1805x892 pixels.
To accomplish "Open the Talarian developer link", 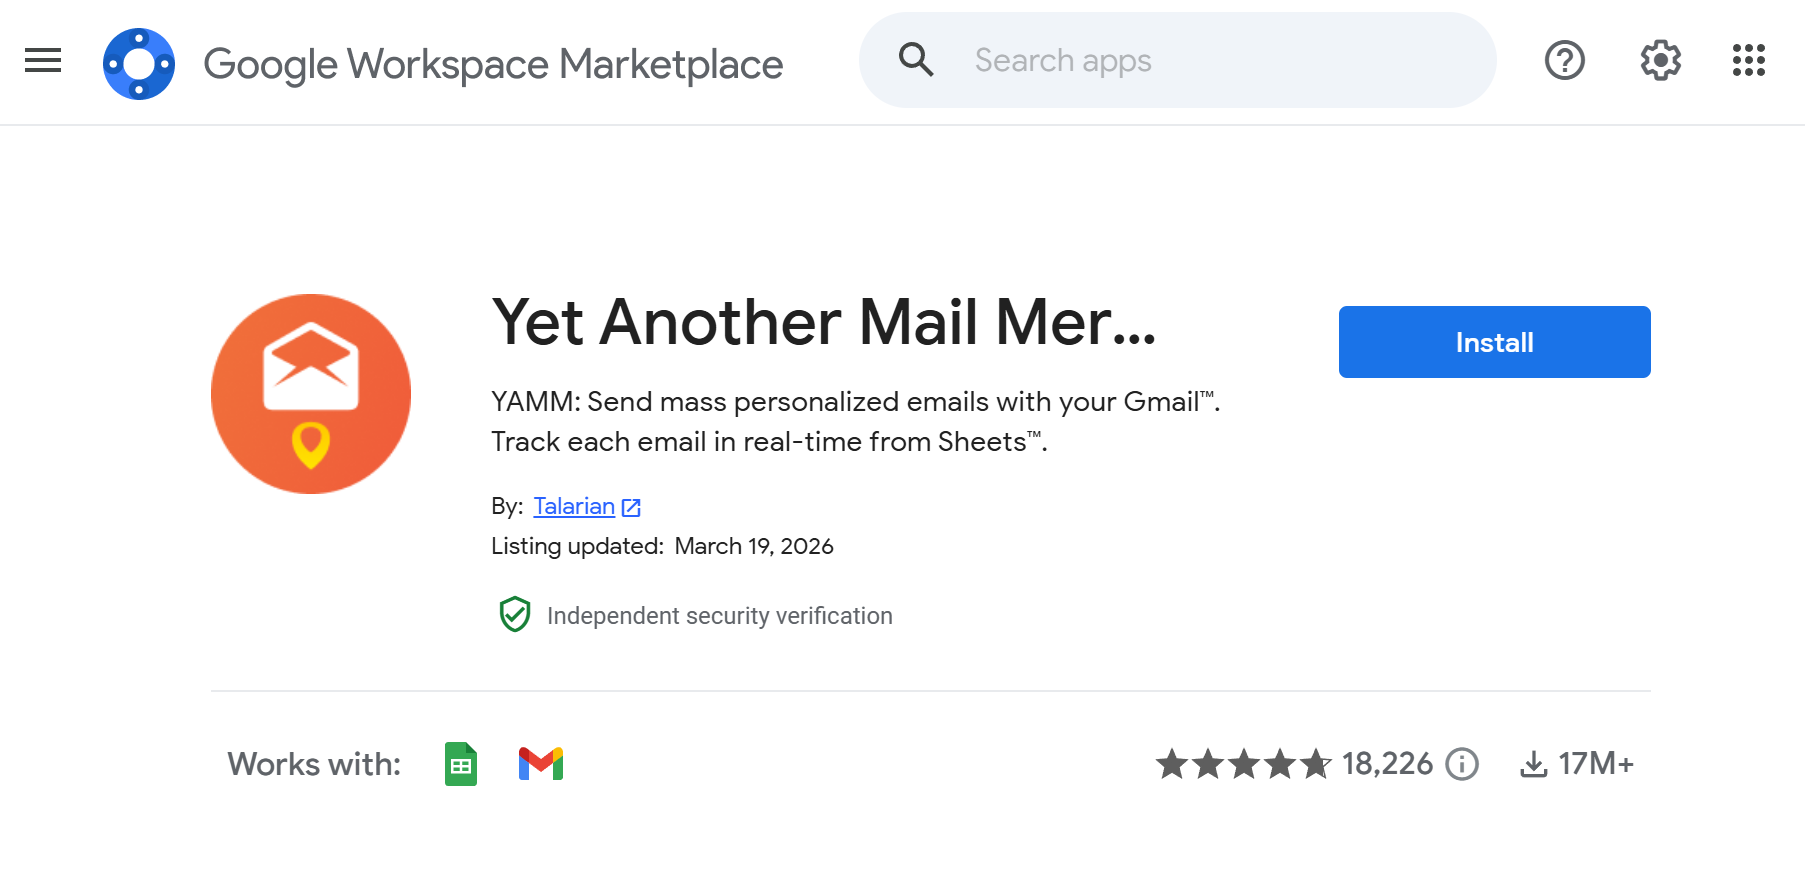I will (x=574, y=506).
